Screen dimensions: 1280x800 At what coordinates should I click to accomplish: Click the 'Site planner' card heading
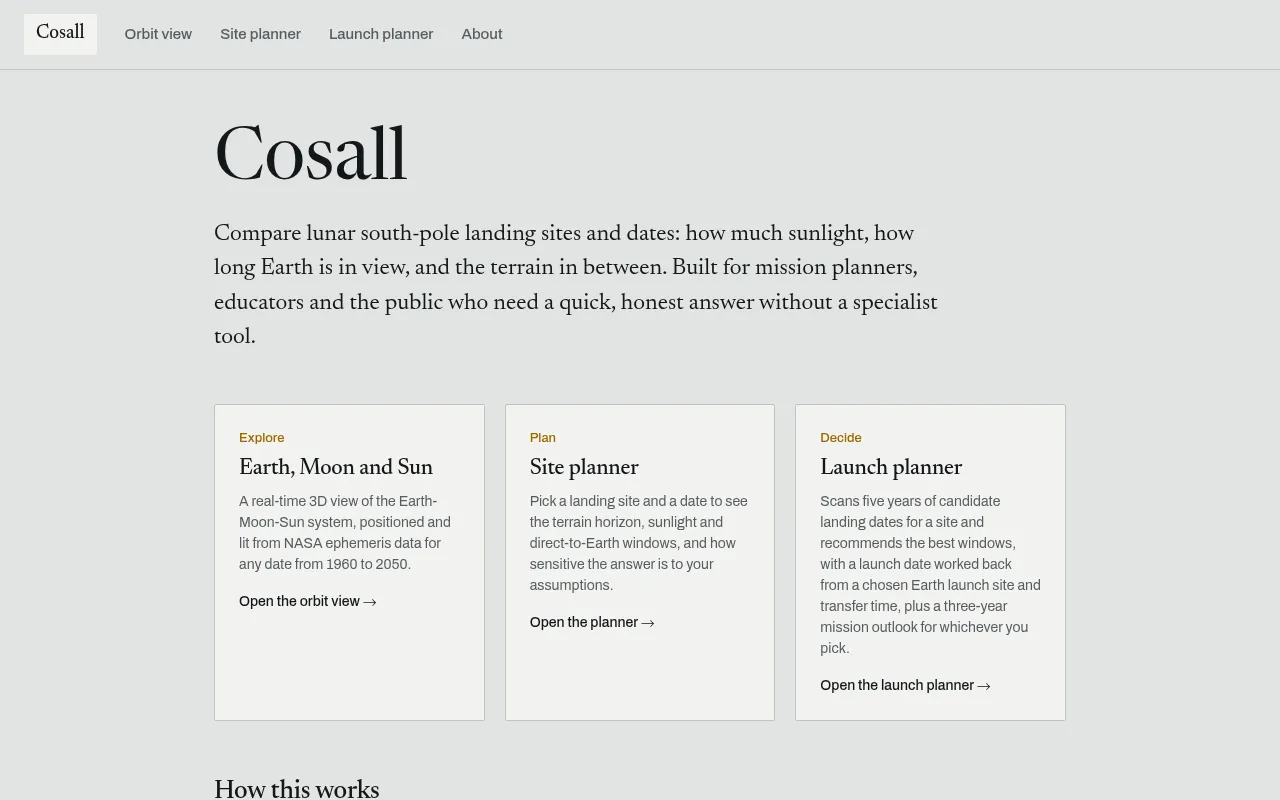[584, 468]
